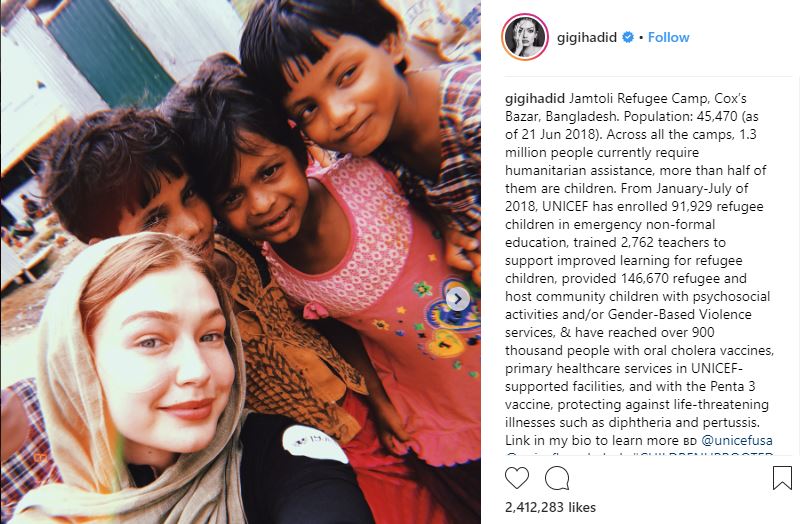
Task: Click the word UNICEF after 2018 in caption
Action: pos(565,207)
